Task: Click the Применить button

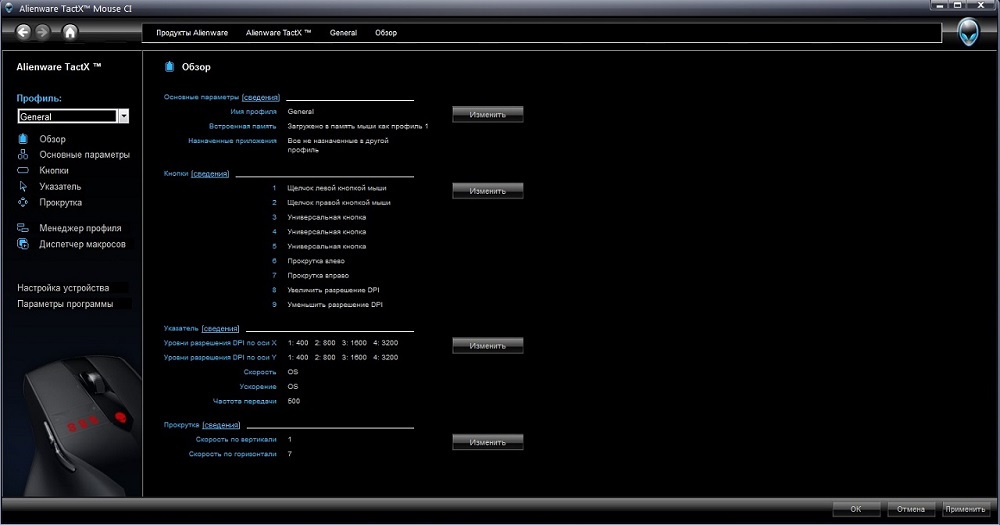Action: (966, 509)
